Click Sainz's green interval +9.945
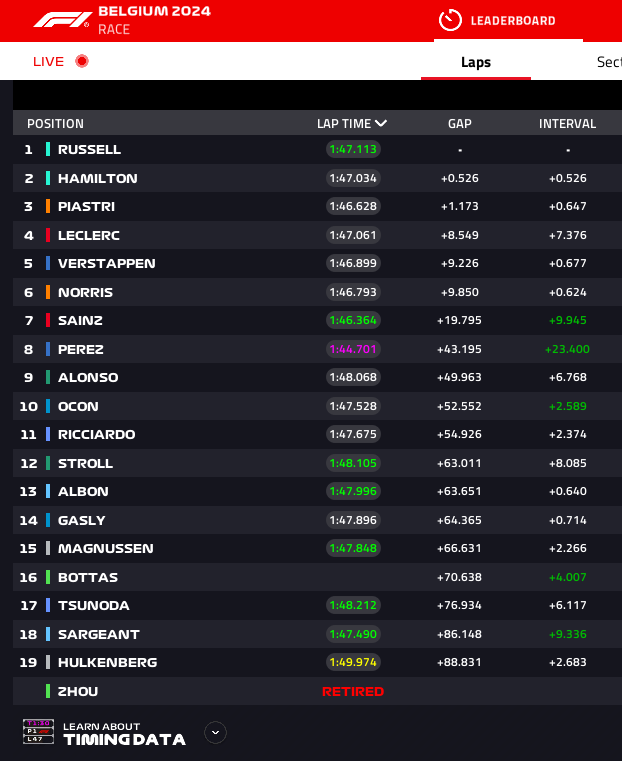The height and width of the screenshot is (761, 622). [x=567, y=320]
